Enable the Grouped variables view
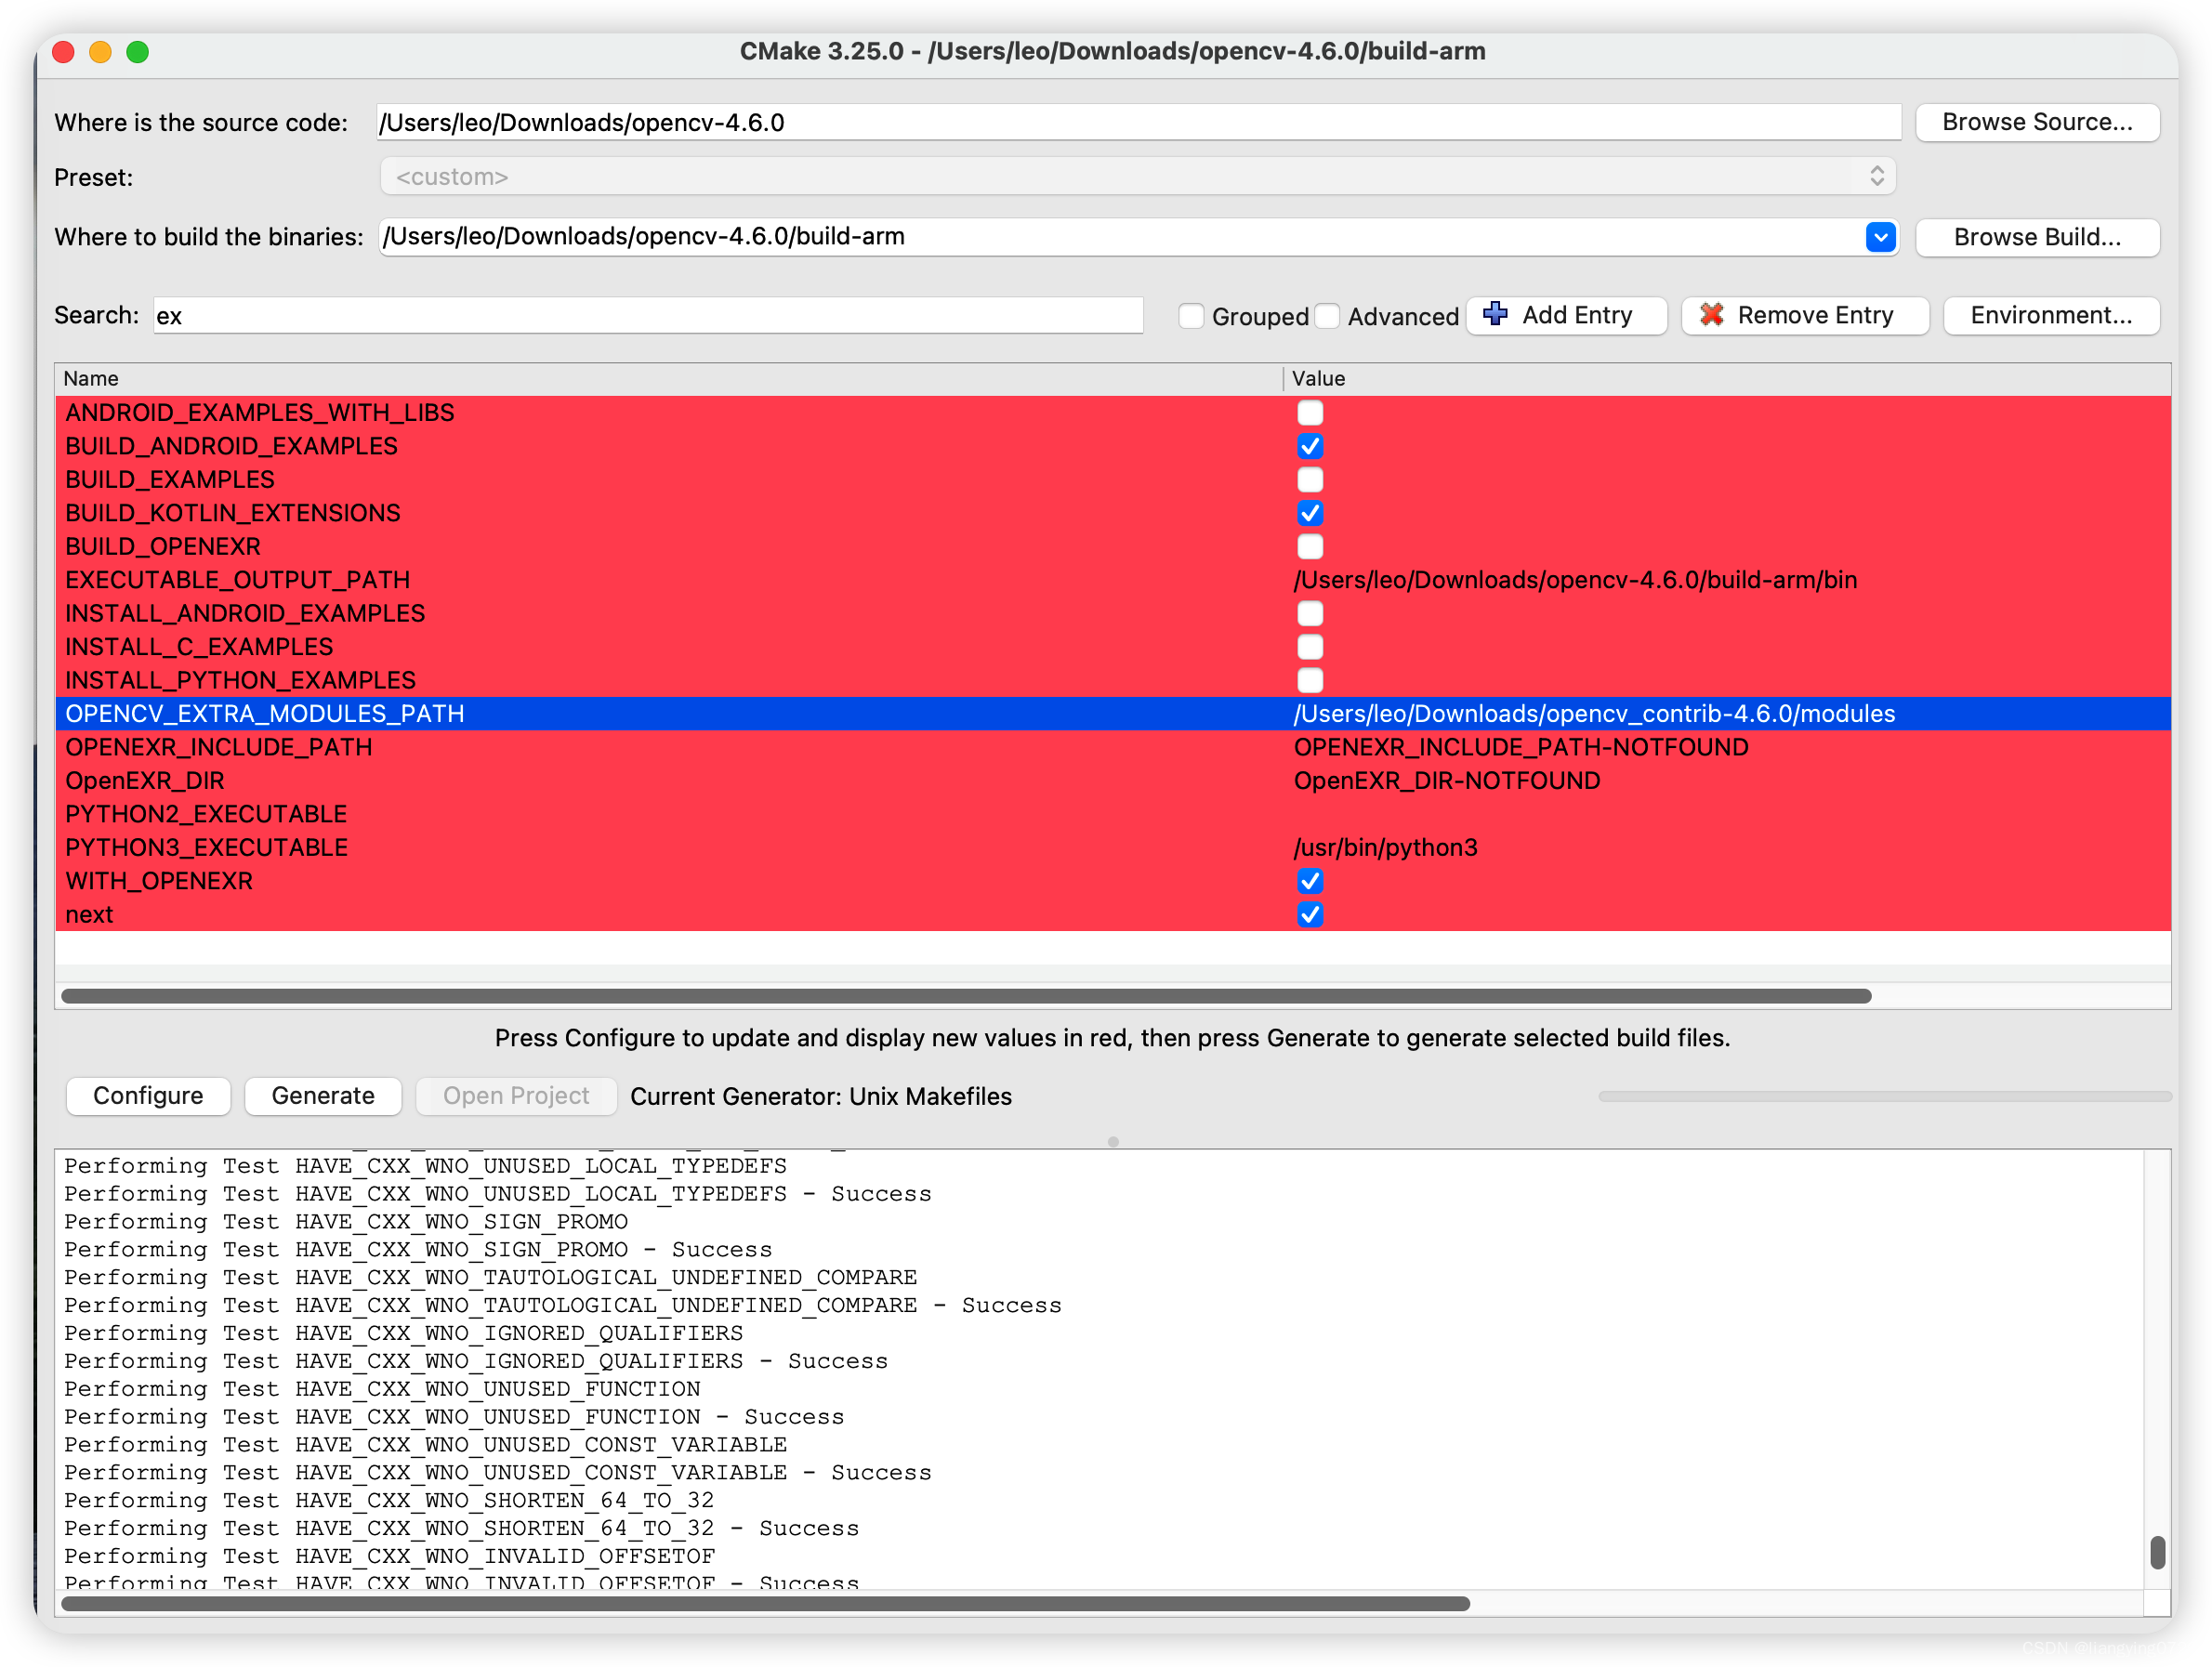Image resolution: width=2212 pixels, height=1667 pixels. point(1191,315)
